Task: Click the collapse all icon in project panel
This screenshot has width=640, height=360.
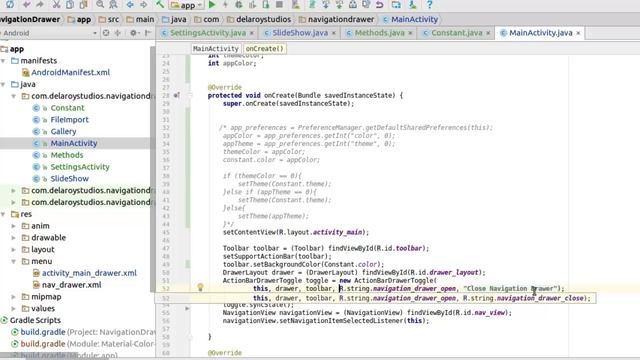Action: pos(118,33)
